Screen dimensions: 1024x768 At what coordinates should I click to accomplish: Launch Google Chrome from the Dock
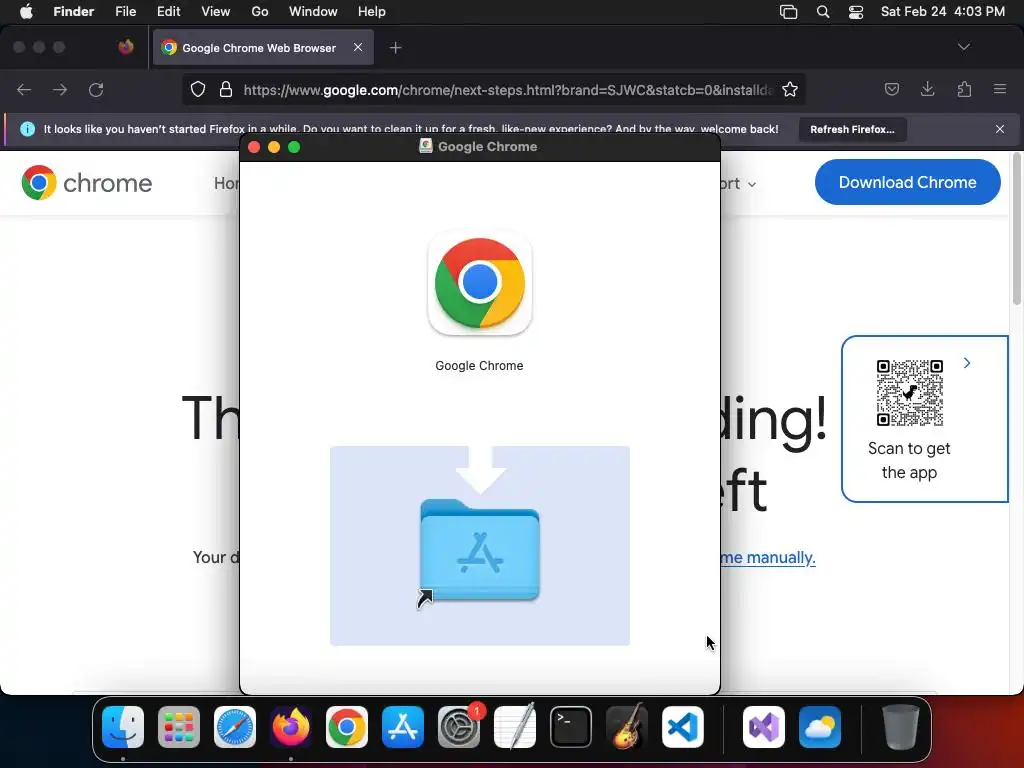click(347, 727)
